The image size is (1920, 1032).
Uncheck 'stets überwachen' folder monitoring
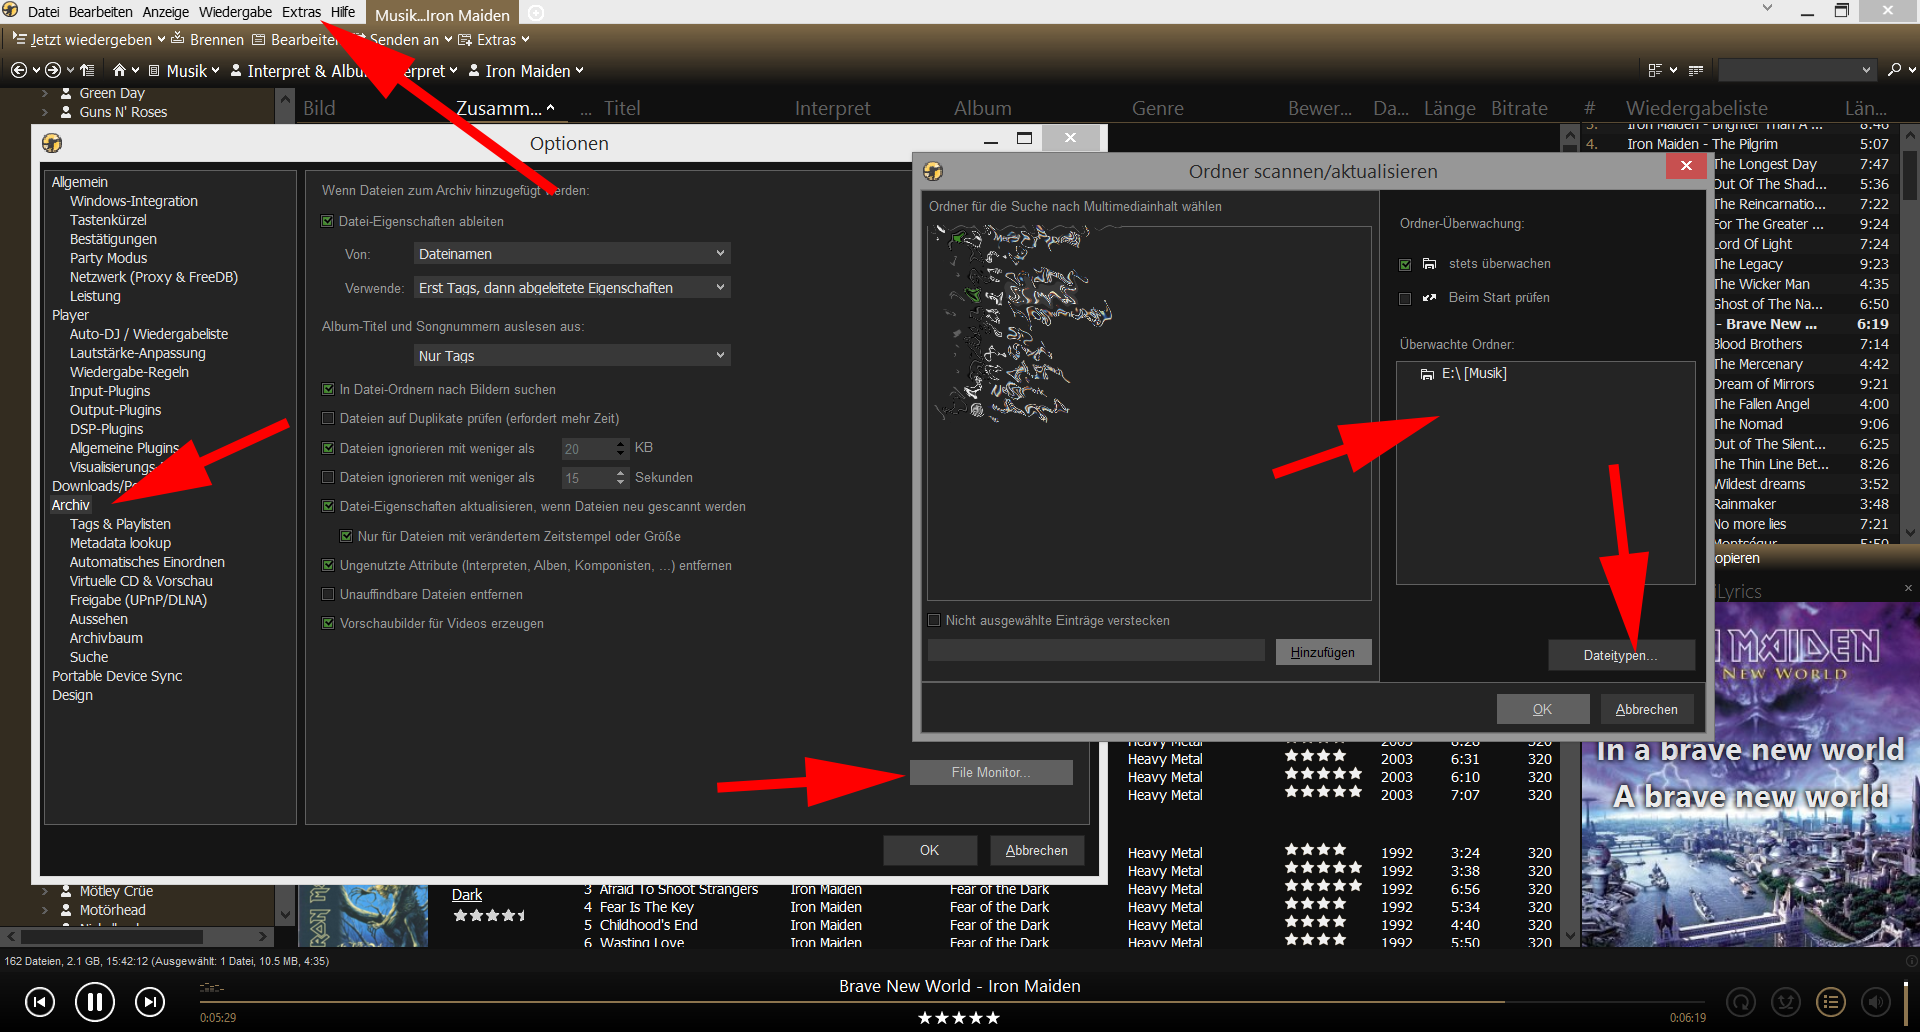pos(1405,264)
